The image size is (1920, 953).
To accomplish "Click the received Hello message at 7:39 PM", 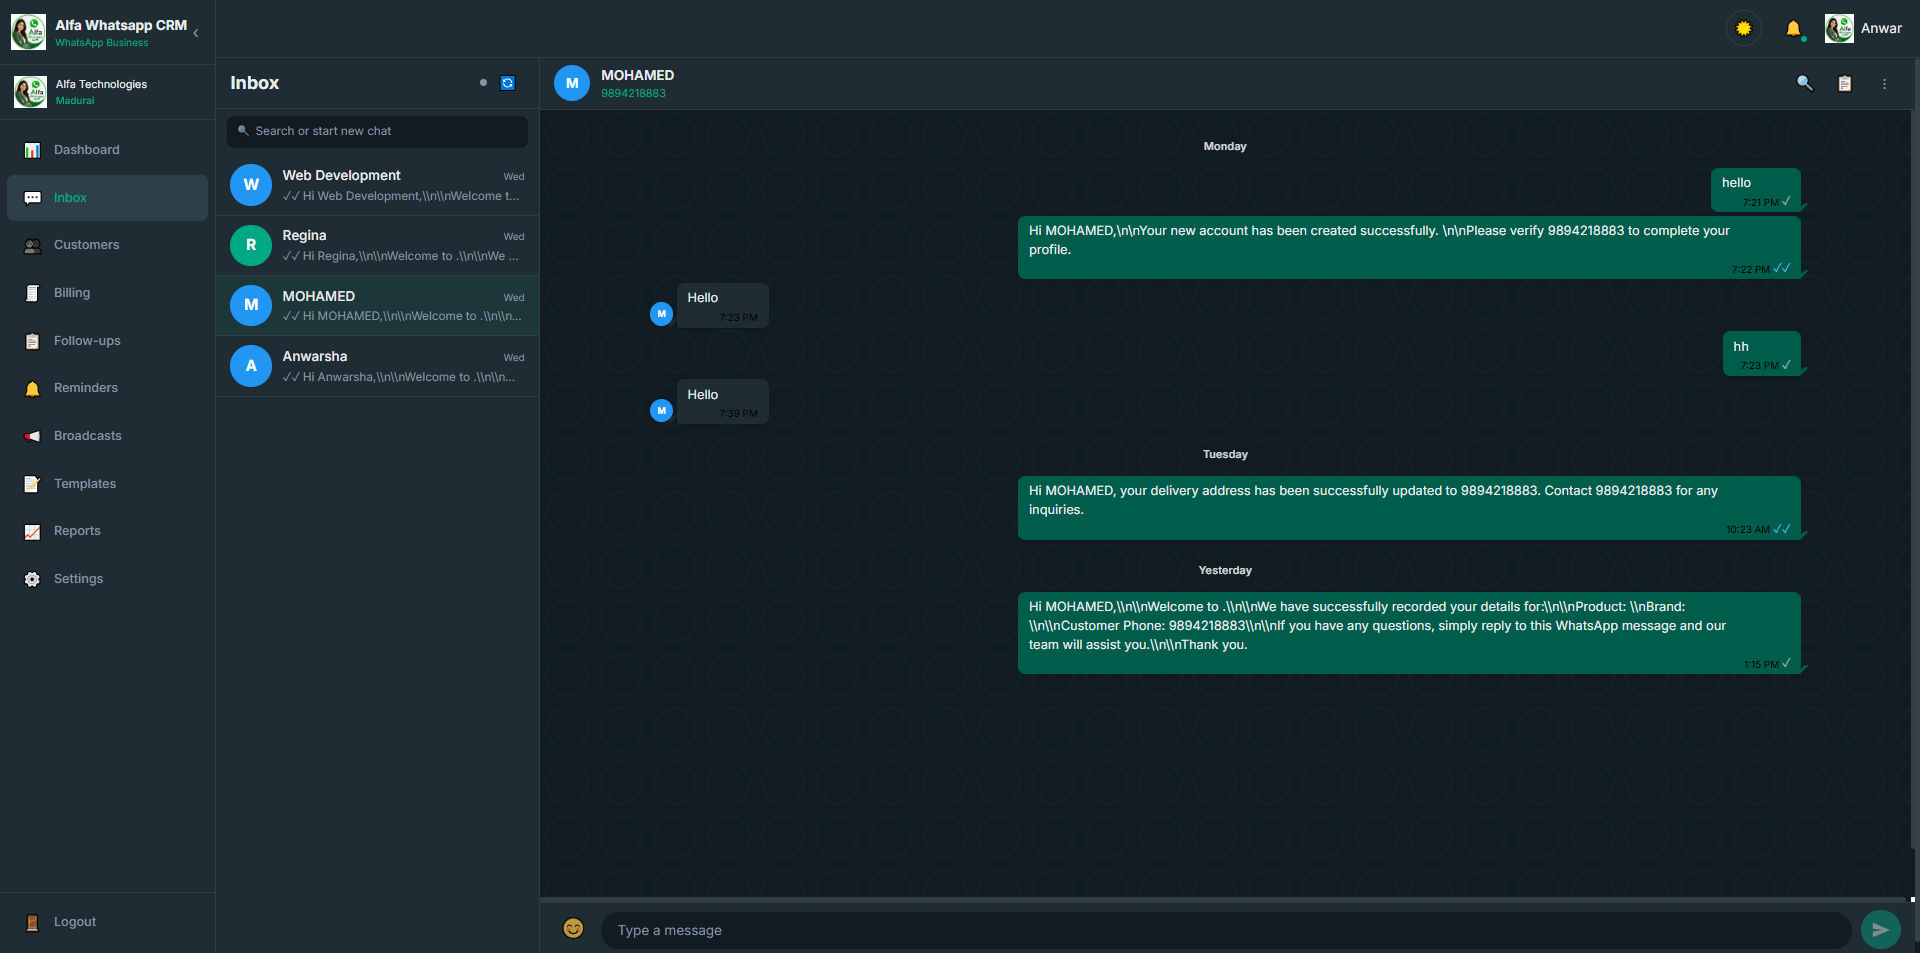I will pos(723,402).
